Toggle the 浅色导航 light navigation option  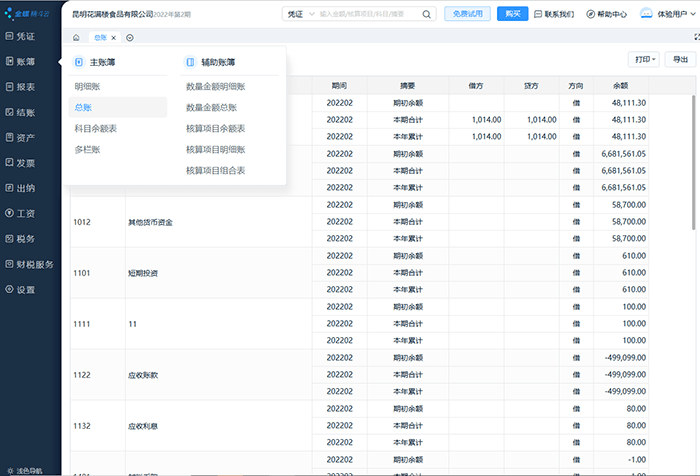tap(25, 471)
